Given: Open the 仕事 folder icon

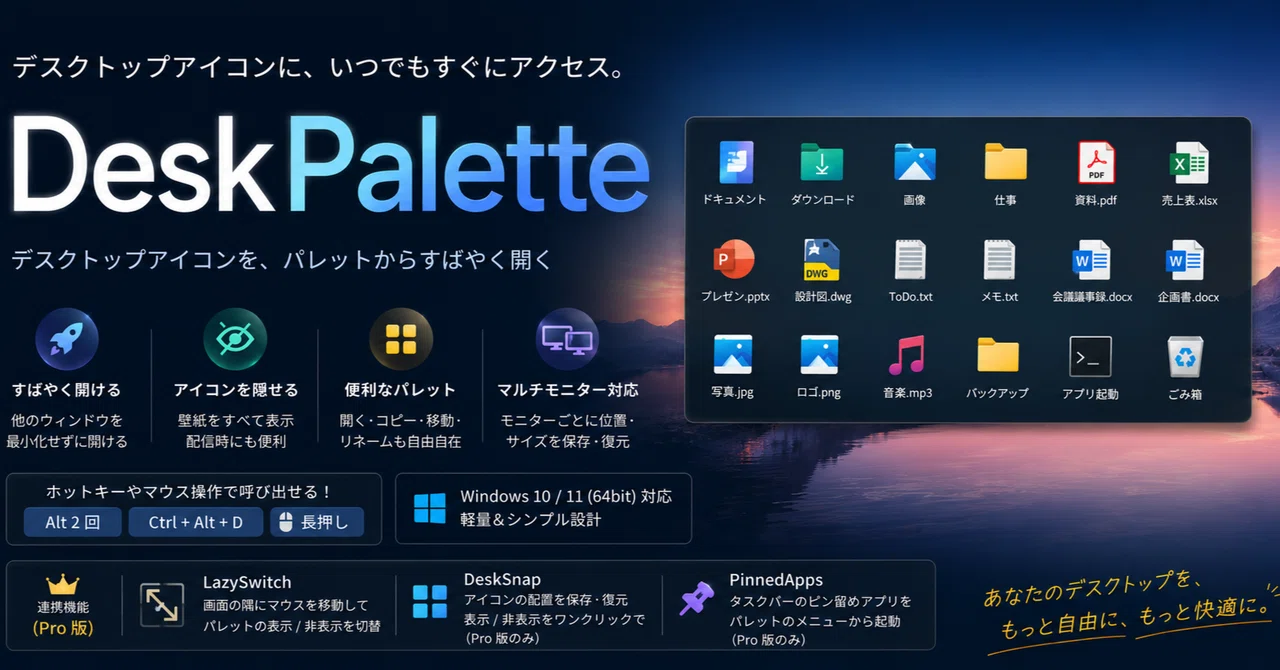Looking at the screenshot, I should click(1005, 162).
